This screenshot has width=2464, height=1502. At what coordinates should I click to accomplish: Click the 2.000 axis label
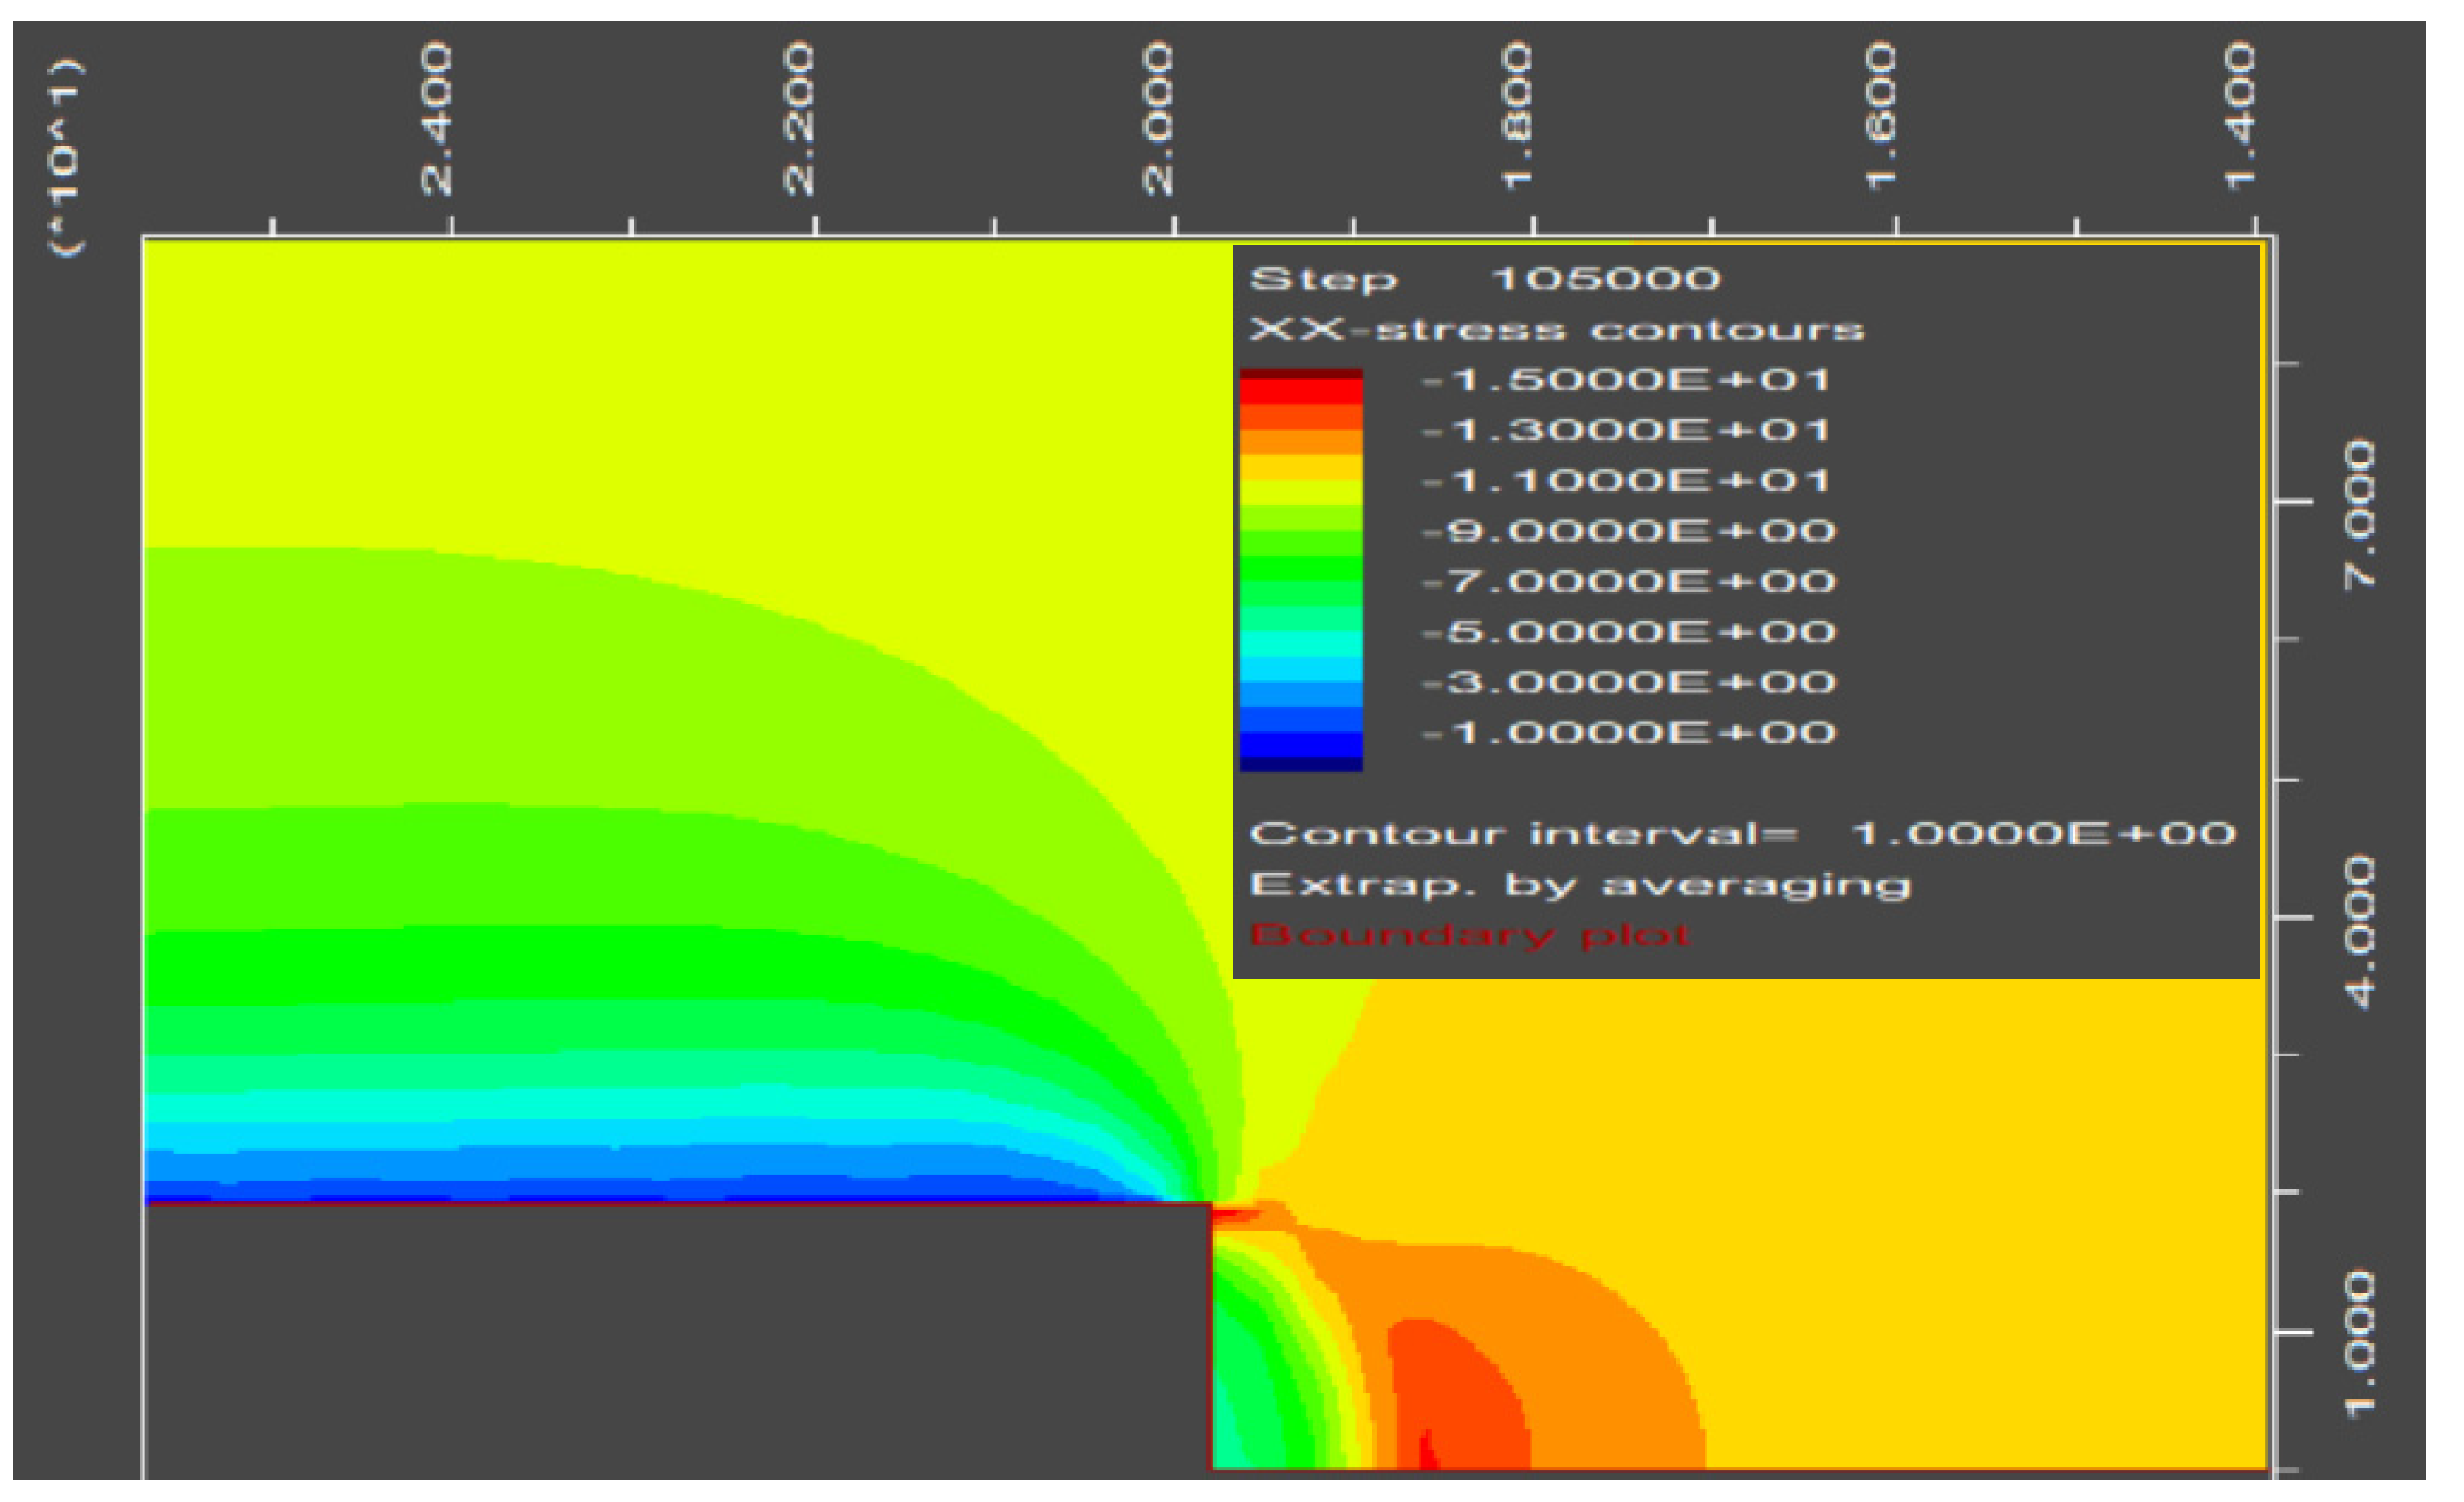pyautogui.click(x=1157, y=118)
